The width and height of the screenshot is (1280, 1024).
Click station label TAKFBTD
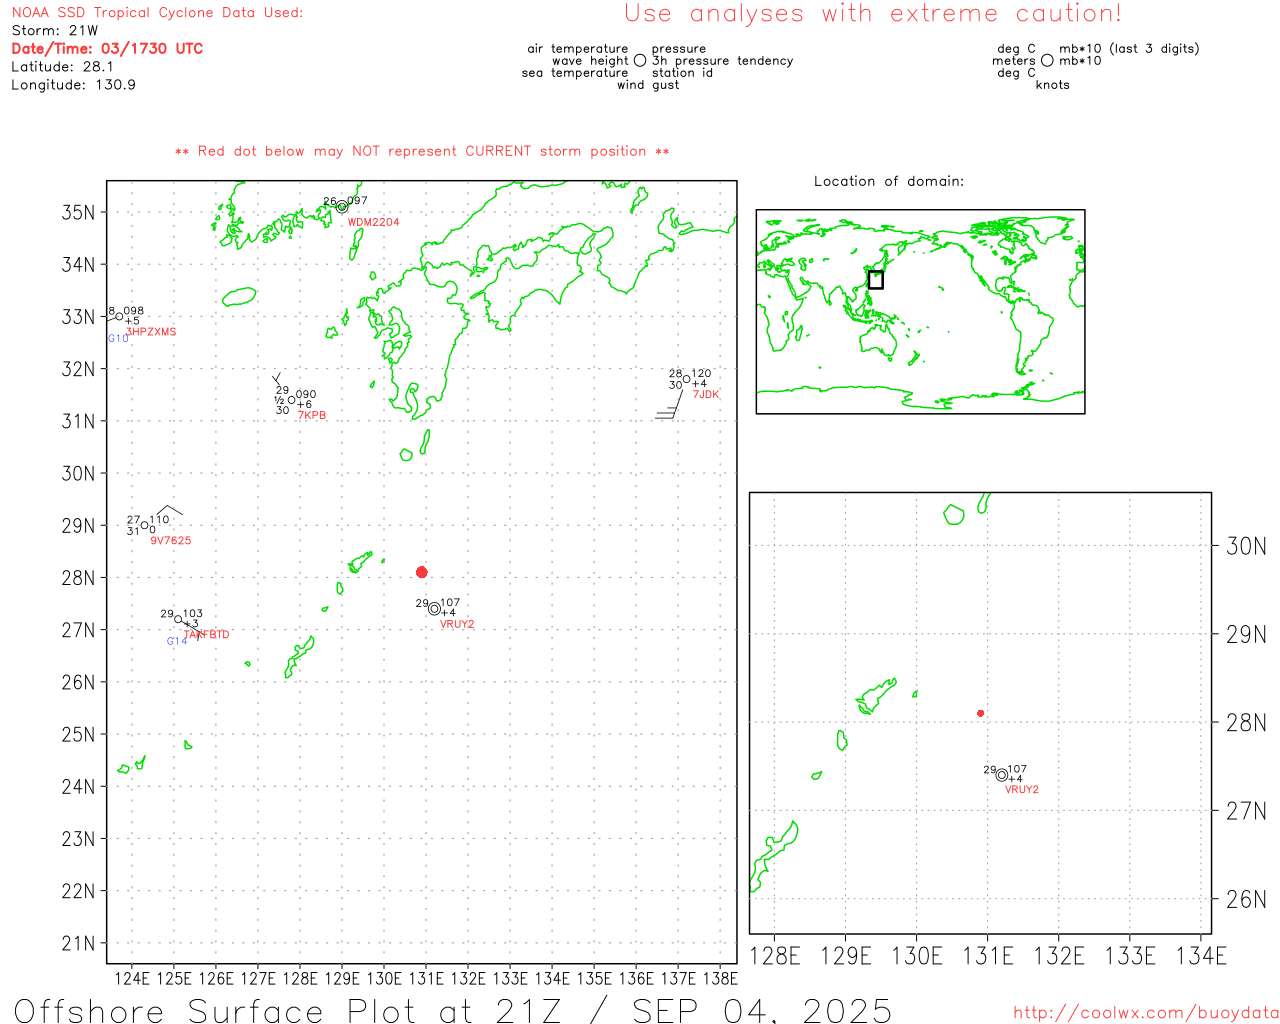(206, 634)
